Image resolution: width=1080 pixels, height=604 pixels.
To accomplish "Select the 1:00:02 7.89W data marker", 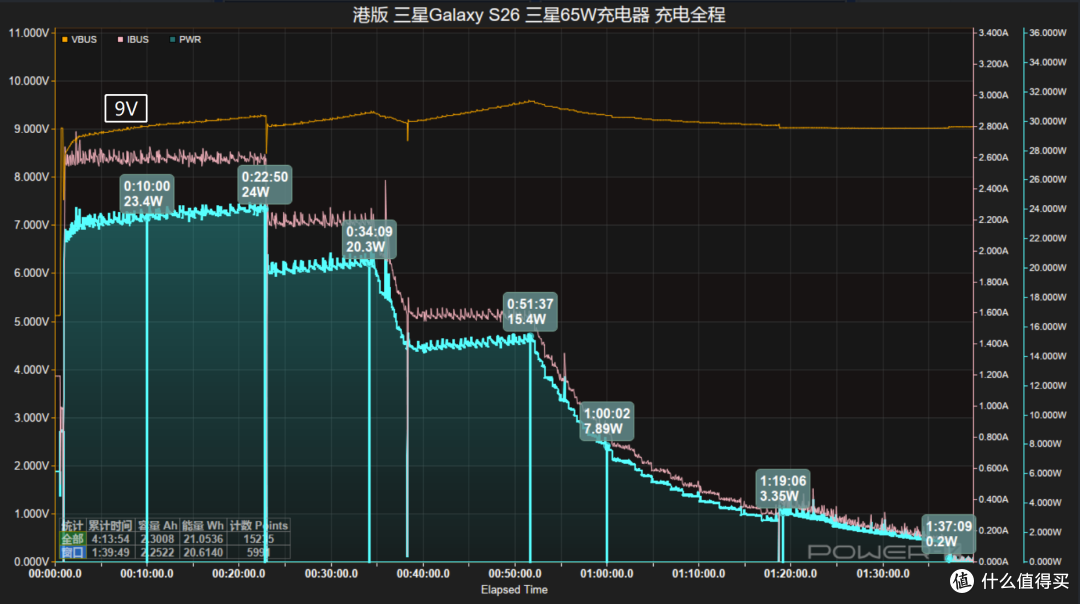I will click(606, 421).
